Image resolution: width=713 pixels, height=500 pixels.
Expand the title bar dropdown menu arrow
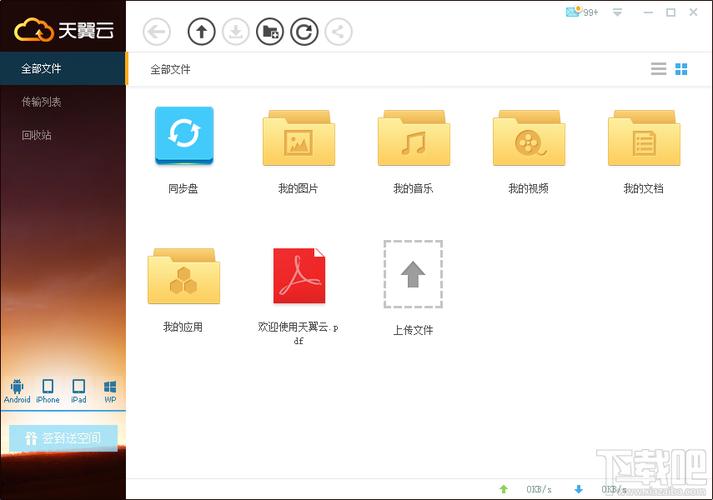[617, 12]
